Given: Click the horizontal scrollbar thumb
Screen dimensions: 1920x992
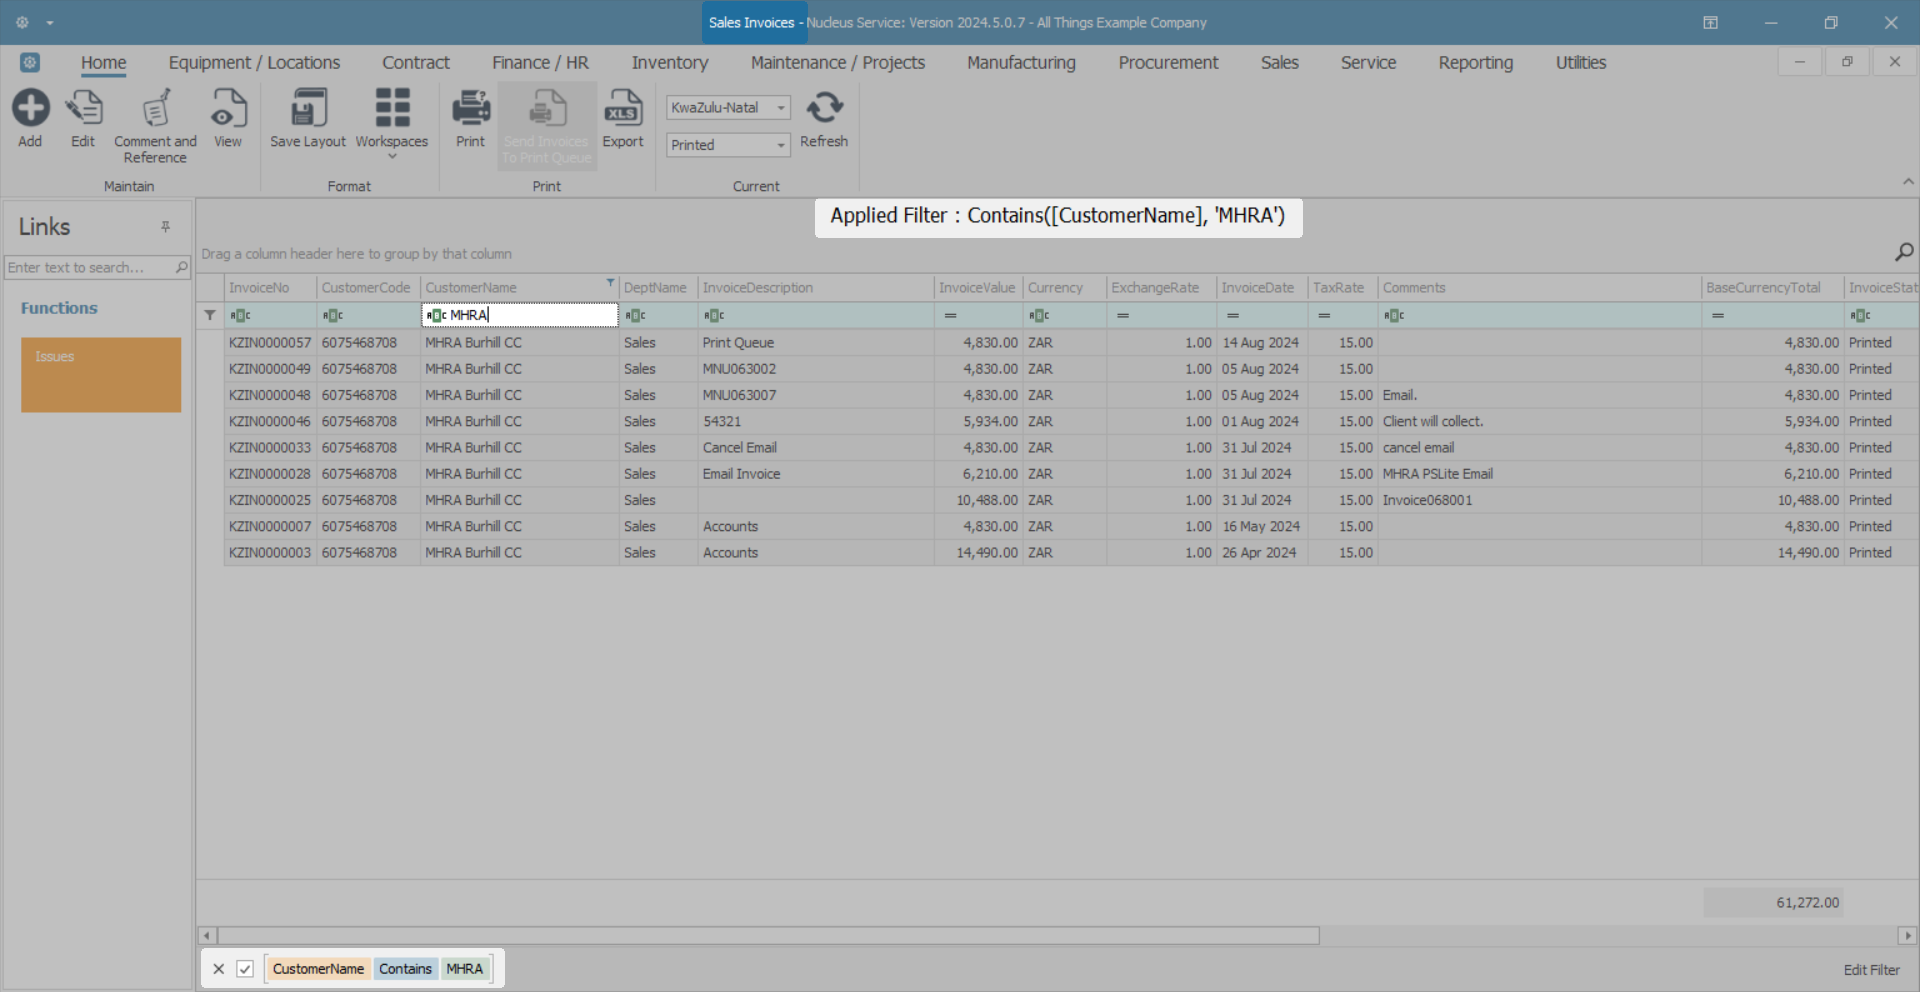Looking at the screenshot, I should coord(768,936).
